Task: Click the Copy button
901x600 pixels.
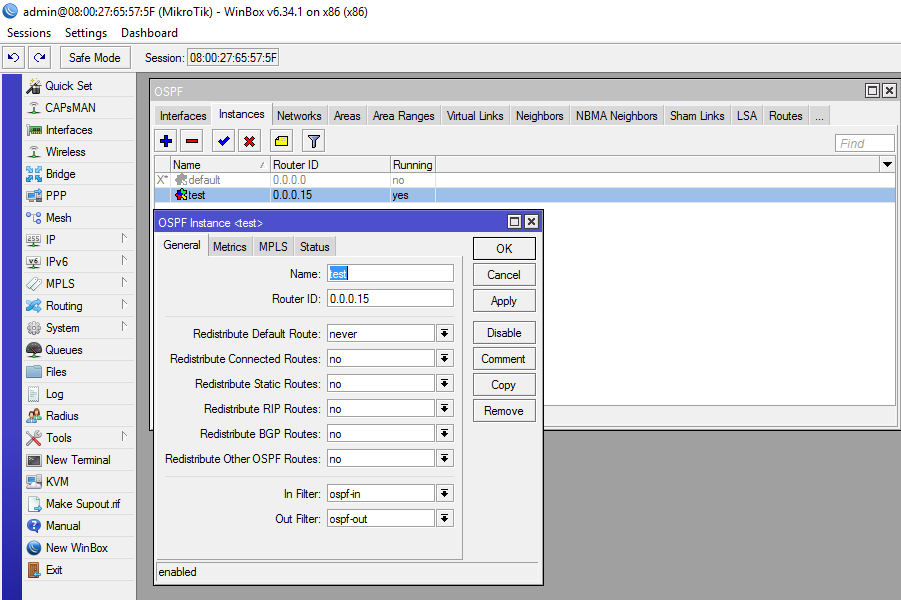Action: point(504,384)
